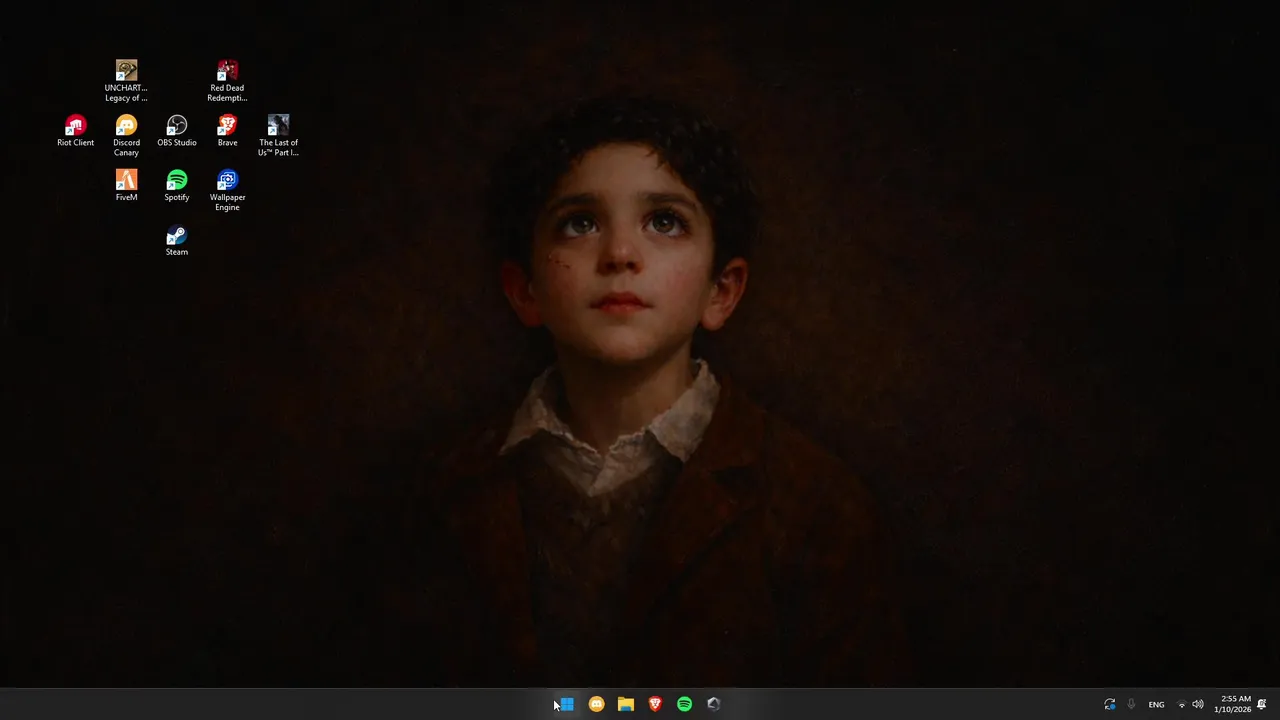Open the notification bell icon
Image resolution: width=1280 pixels, height=720 pixels.
tap(1262, 704)
